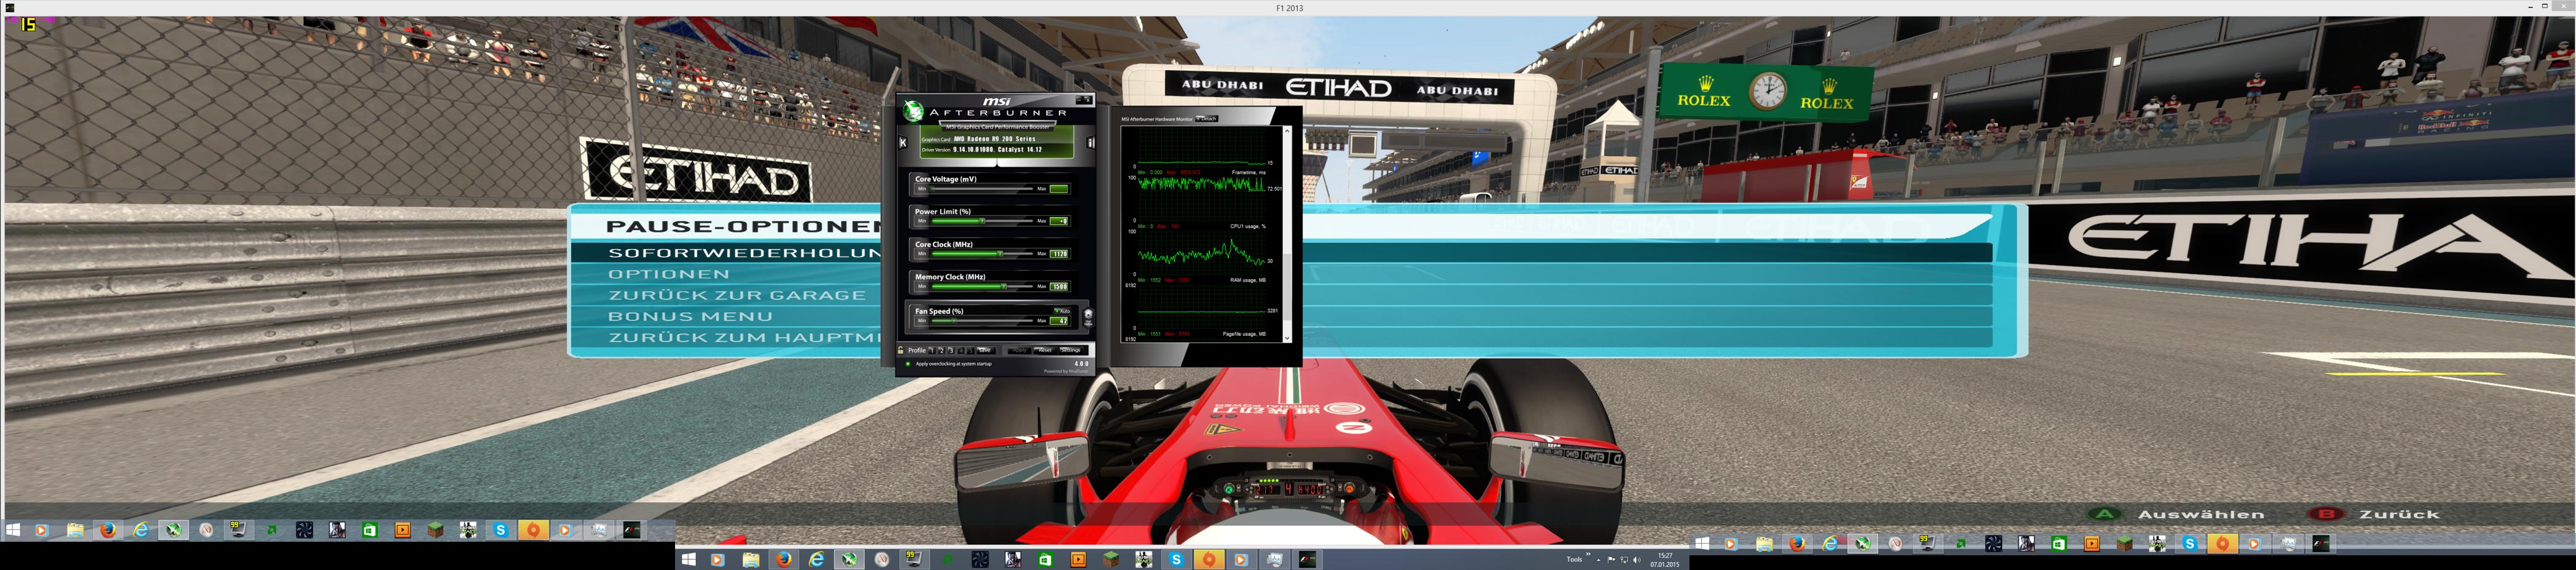Click the Core Clock value field 1120
Viewport: 2576px width, 570px height.
coord(1059,254)
